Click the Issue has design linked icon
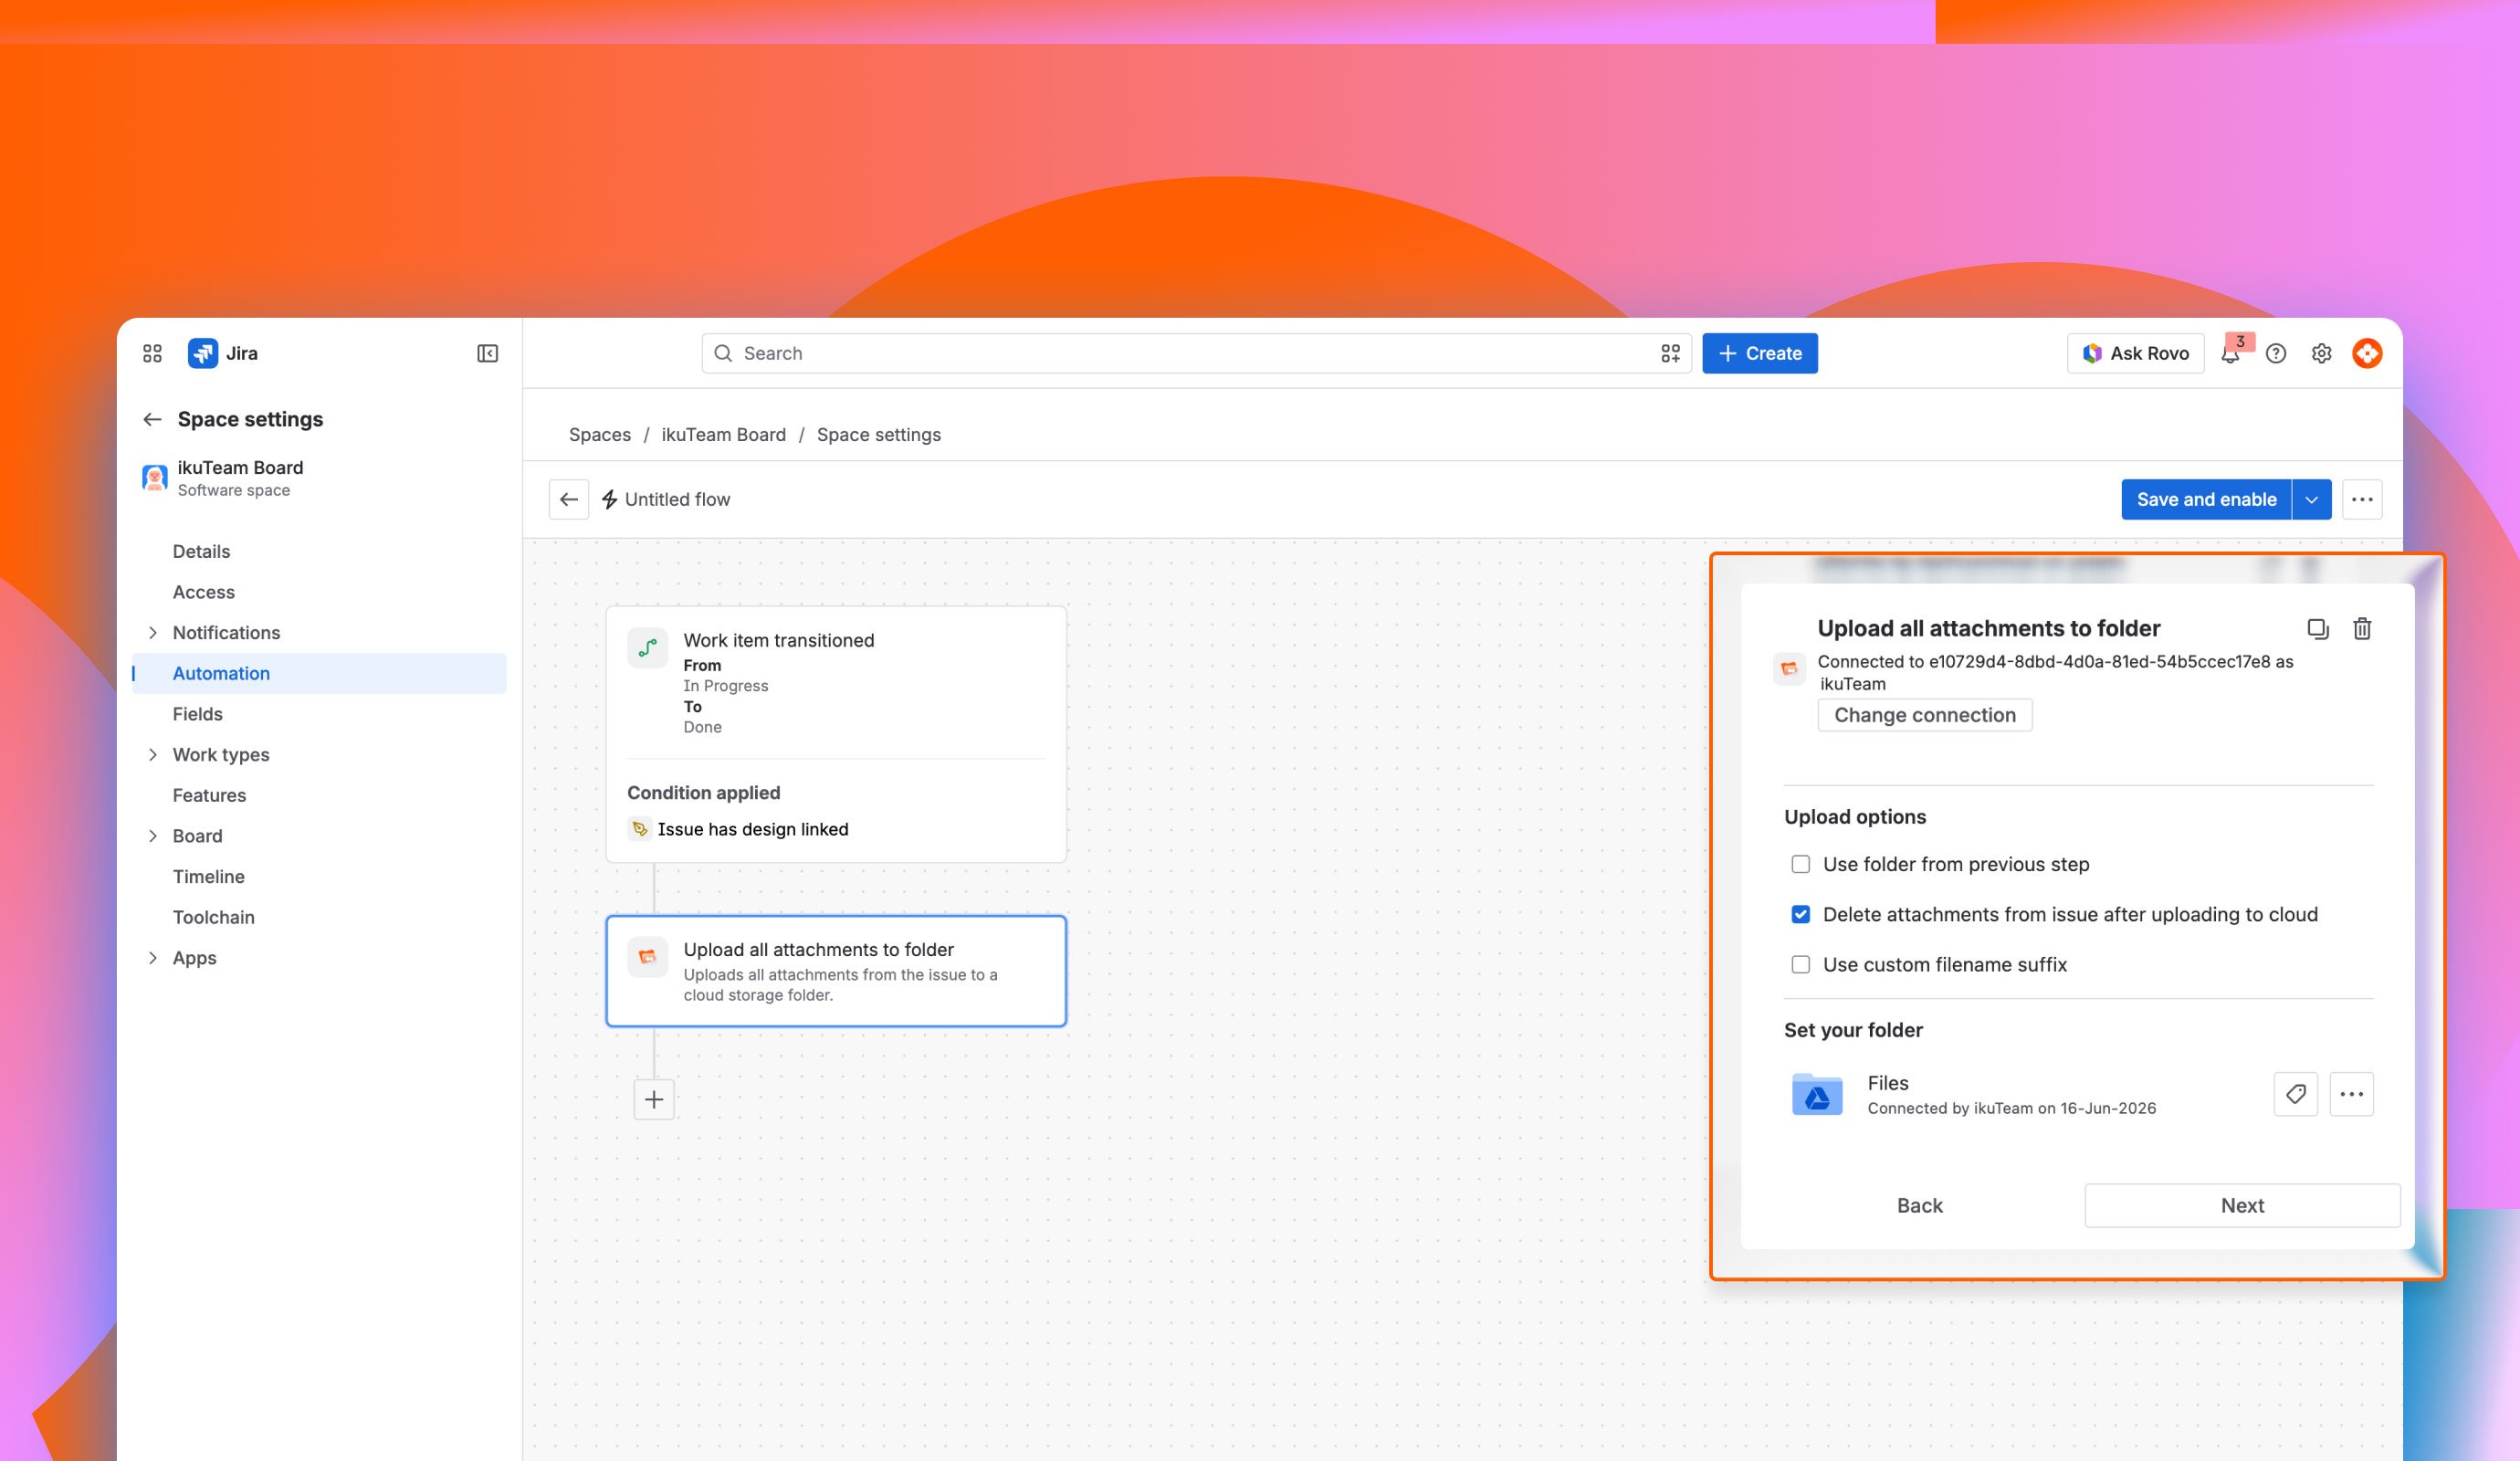This screenshot has height=1461, width=2520. (x=640, y=829)
